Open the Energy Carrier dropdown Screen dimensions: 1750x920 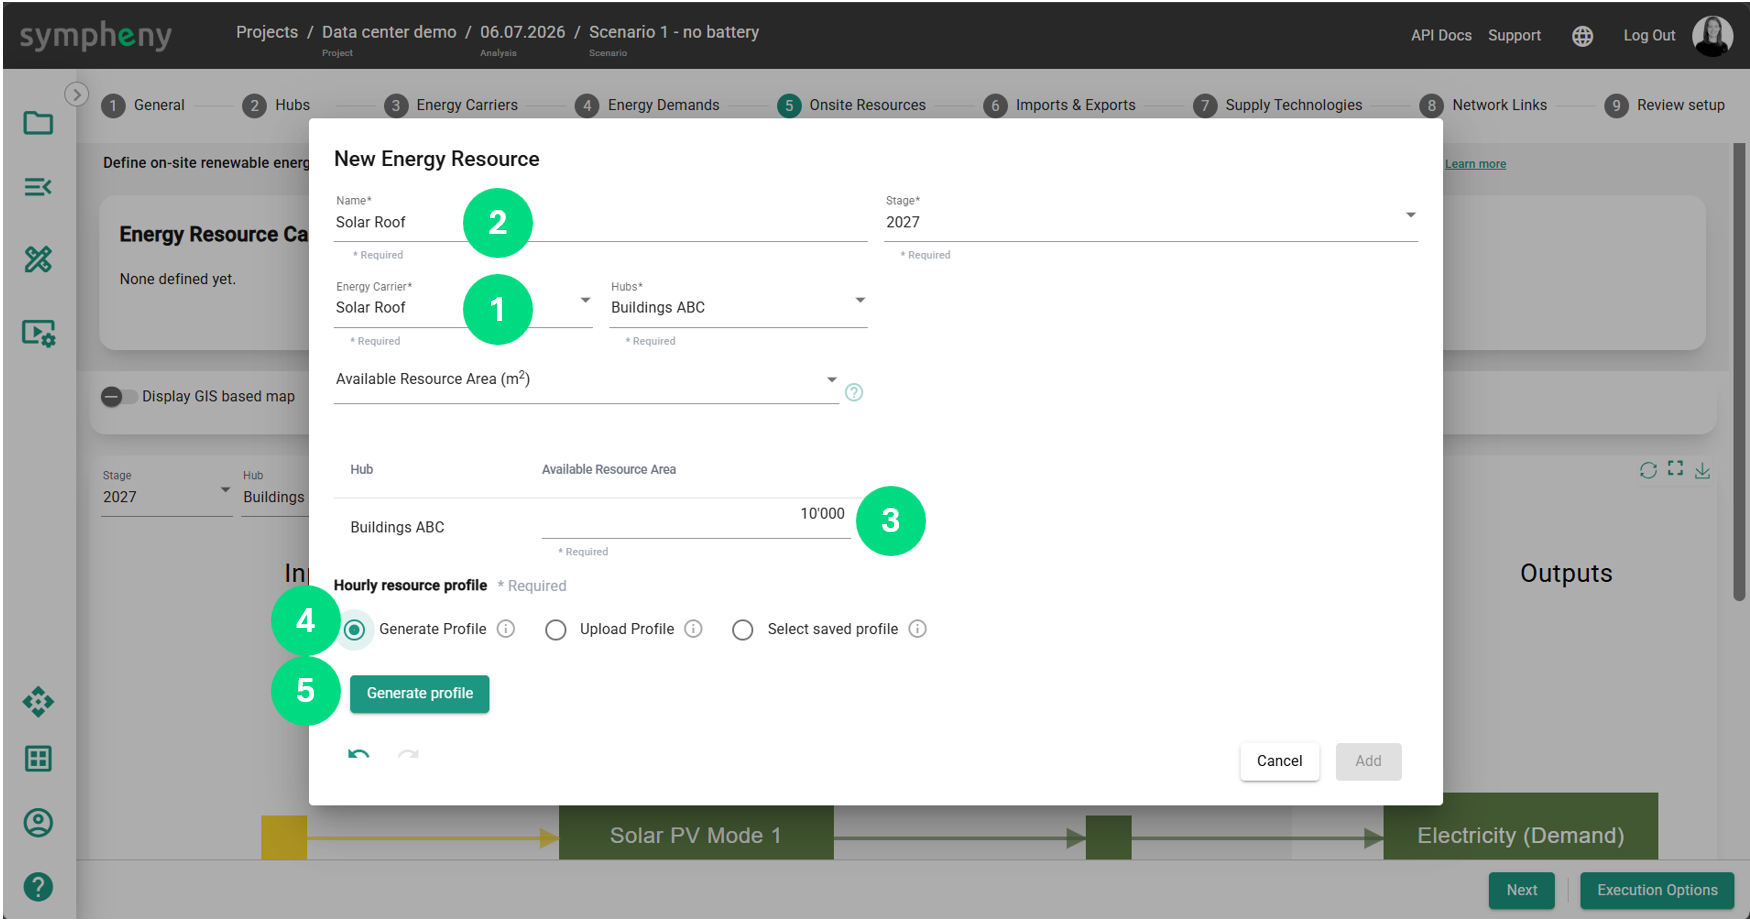463,306
